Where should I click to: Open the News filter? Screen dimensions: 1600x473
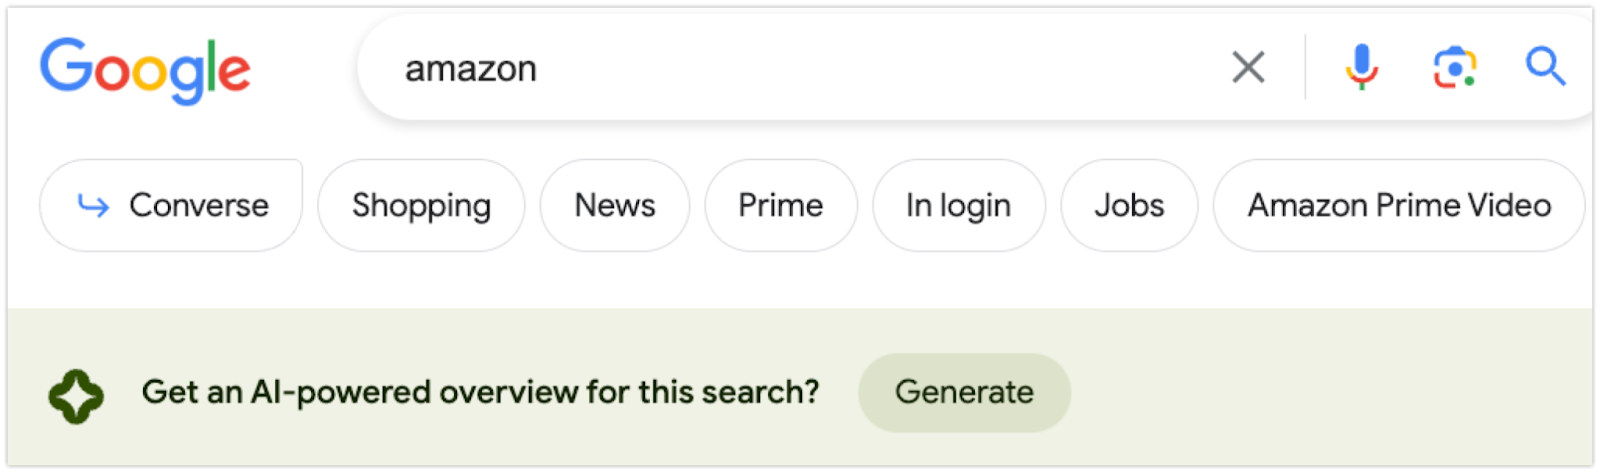pos(615,205)
